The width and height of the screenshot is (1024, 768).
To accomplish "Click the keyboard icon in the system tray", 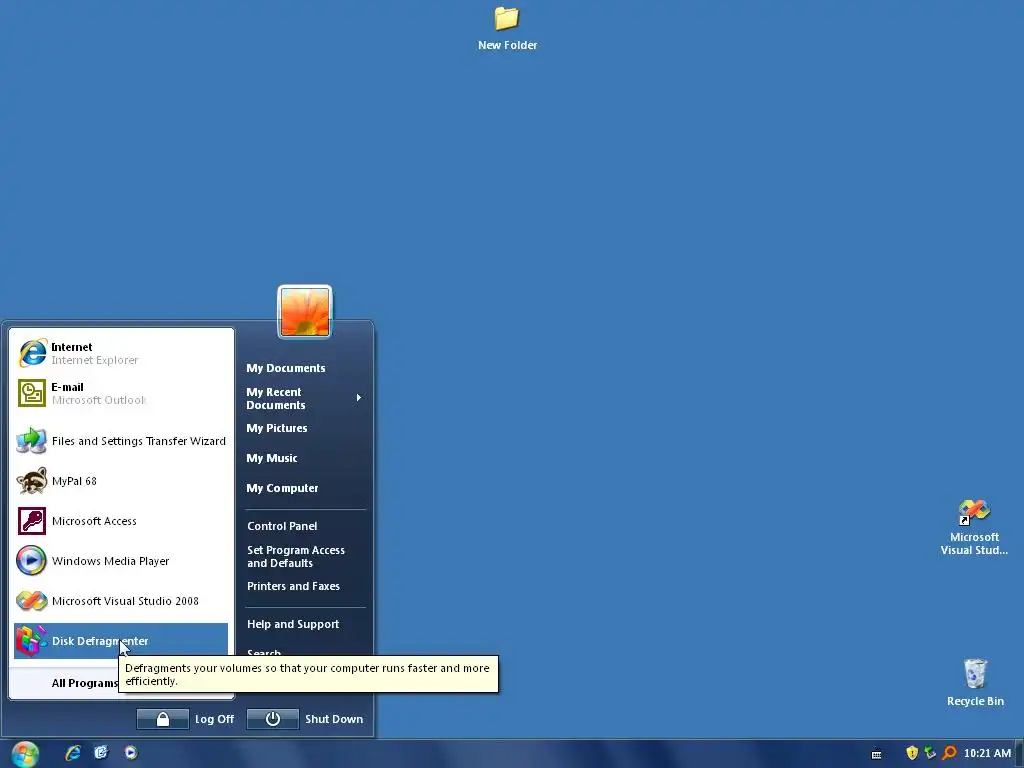I will pos(876,754).
